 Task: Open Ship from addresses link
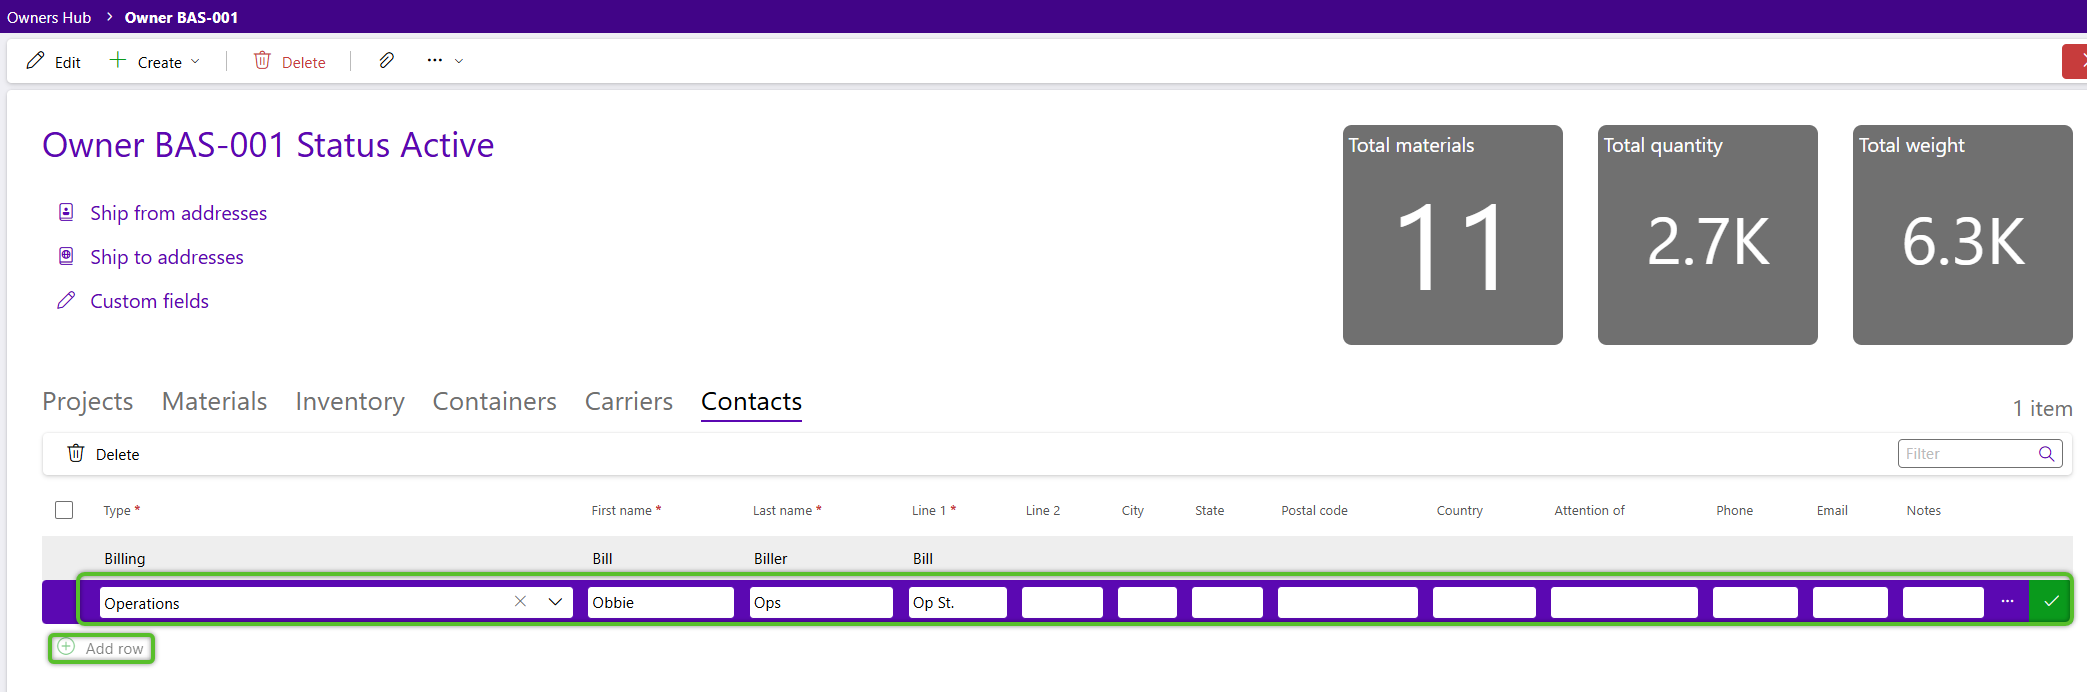point(178,213)
